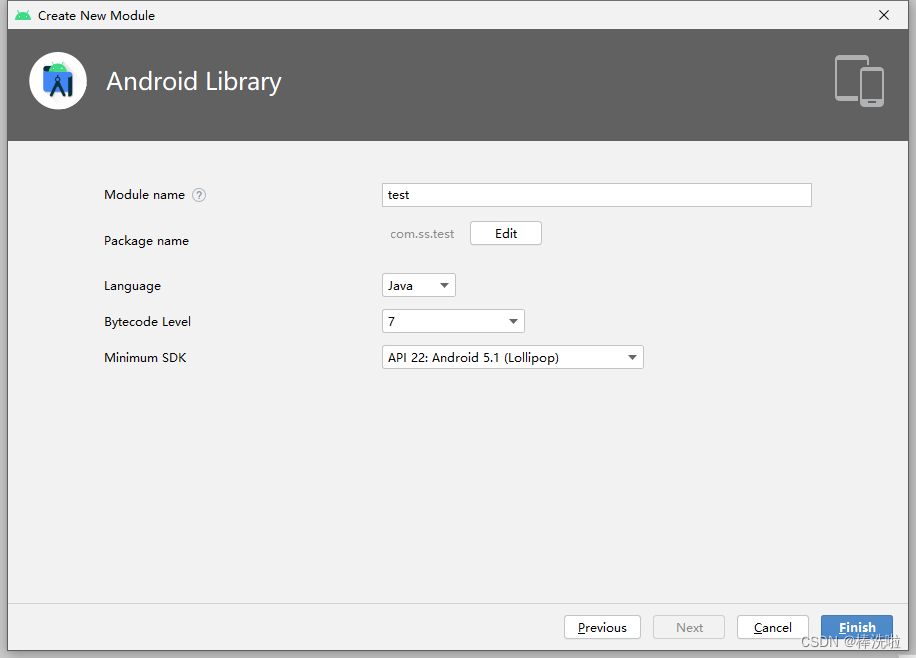Focus the Module name text field
The image size is (916, 658).
click(x=596, y=195)
